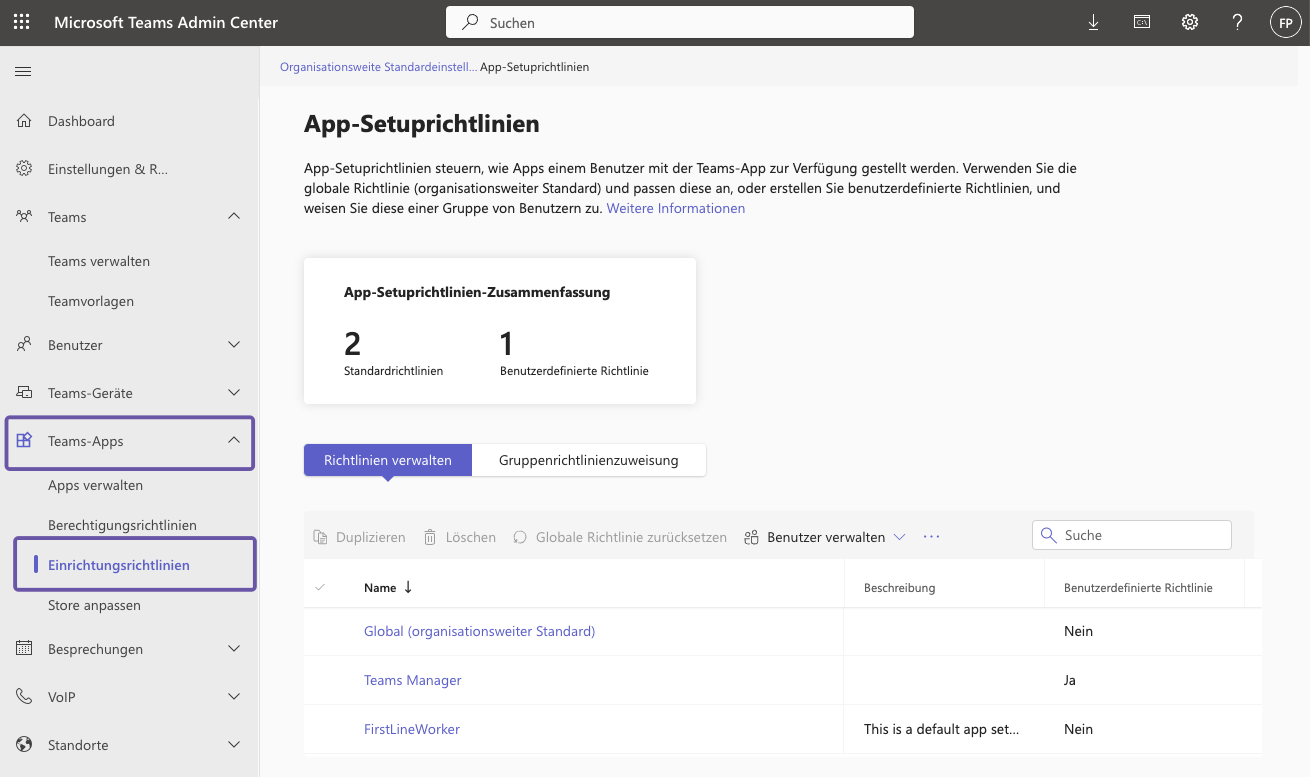
Task: Click the Teams-Apps icon in sidebar
Action: (25, 441)
